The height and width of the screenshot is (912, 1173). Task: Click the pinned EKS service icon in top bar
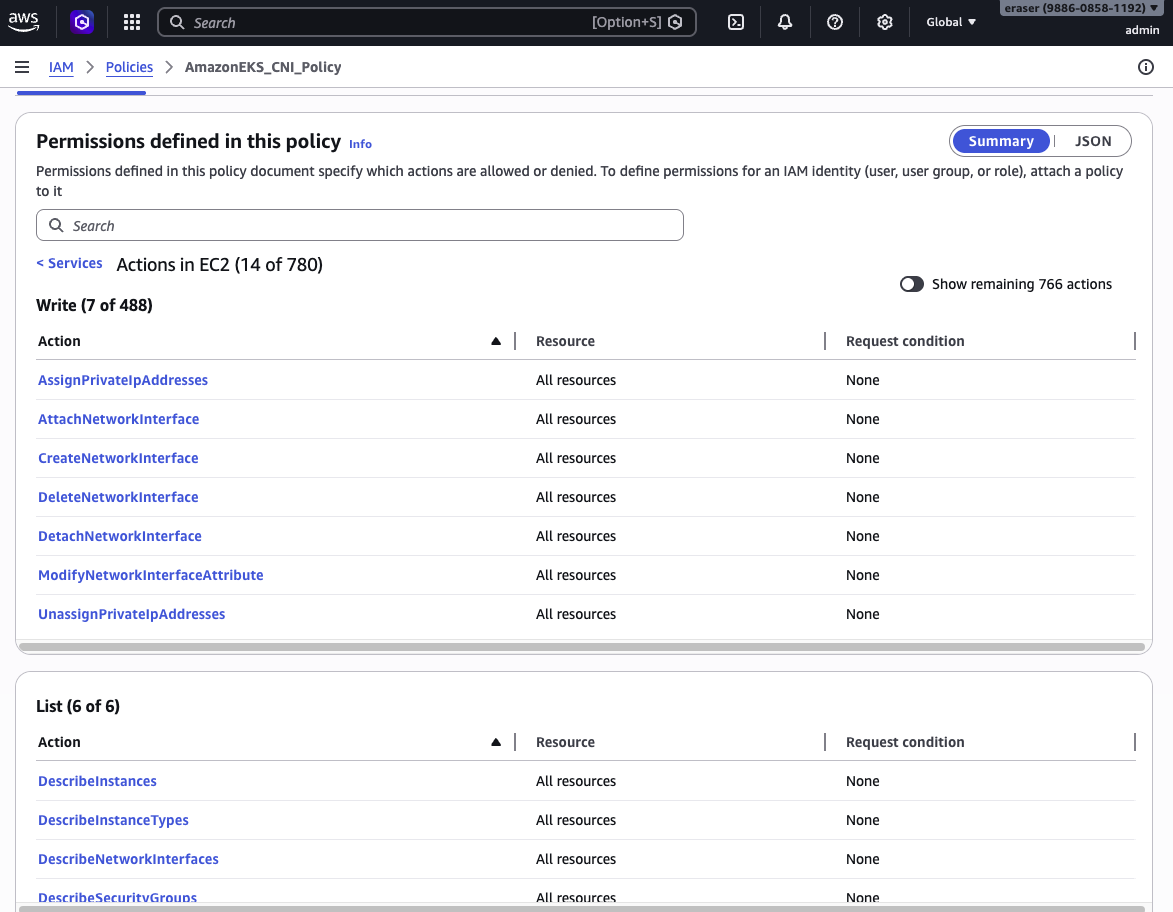point(81,21)
